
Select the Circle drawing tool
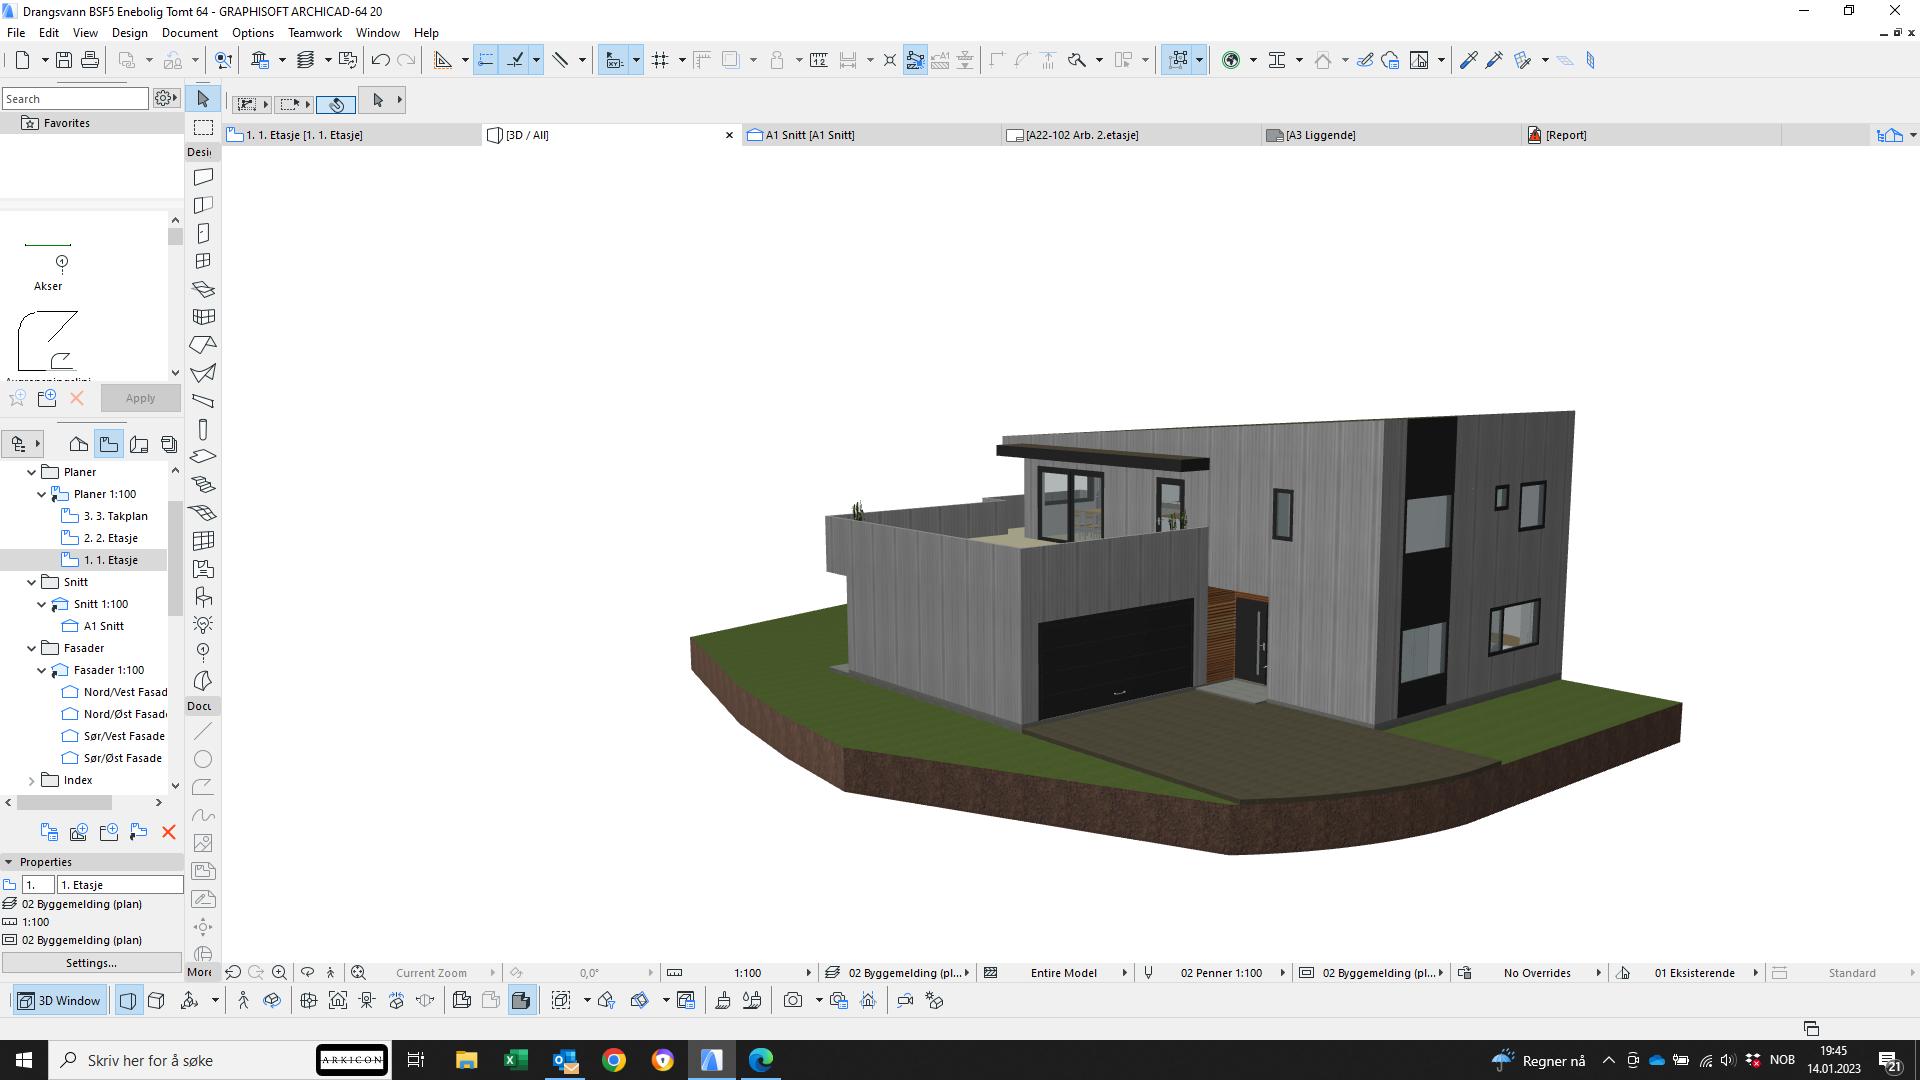point(203,759)
